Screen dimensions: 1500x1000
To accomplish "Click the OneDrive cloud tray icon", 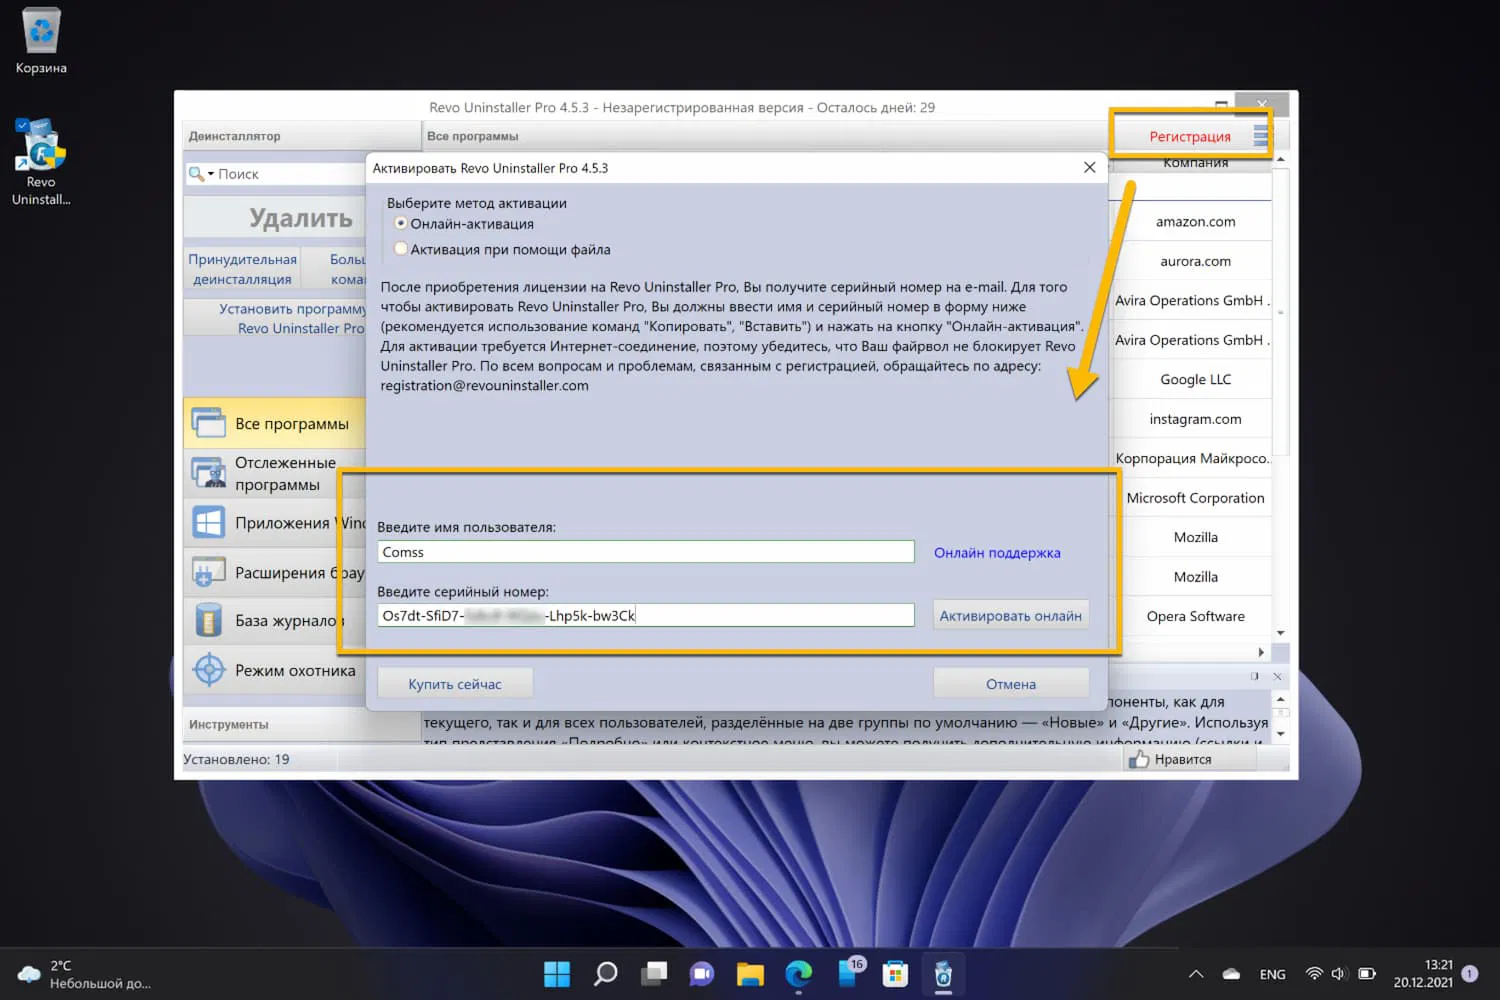I will click(x=1231, y=973).
